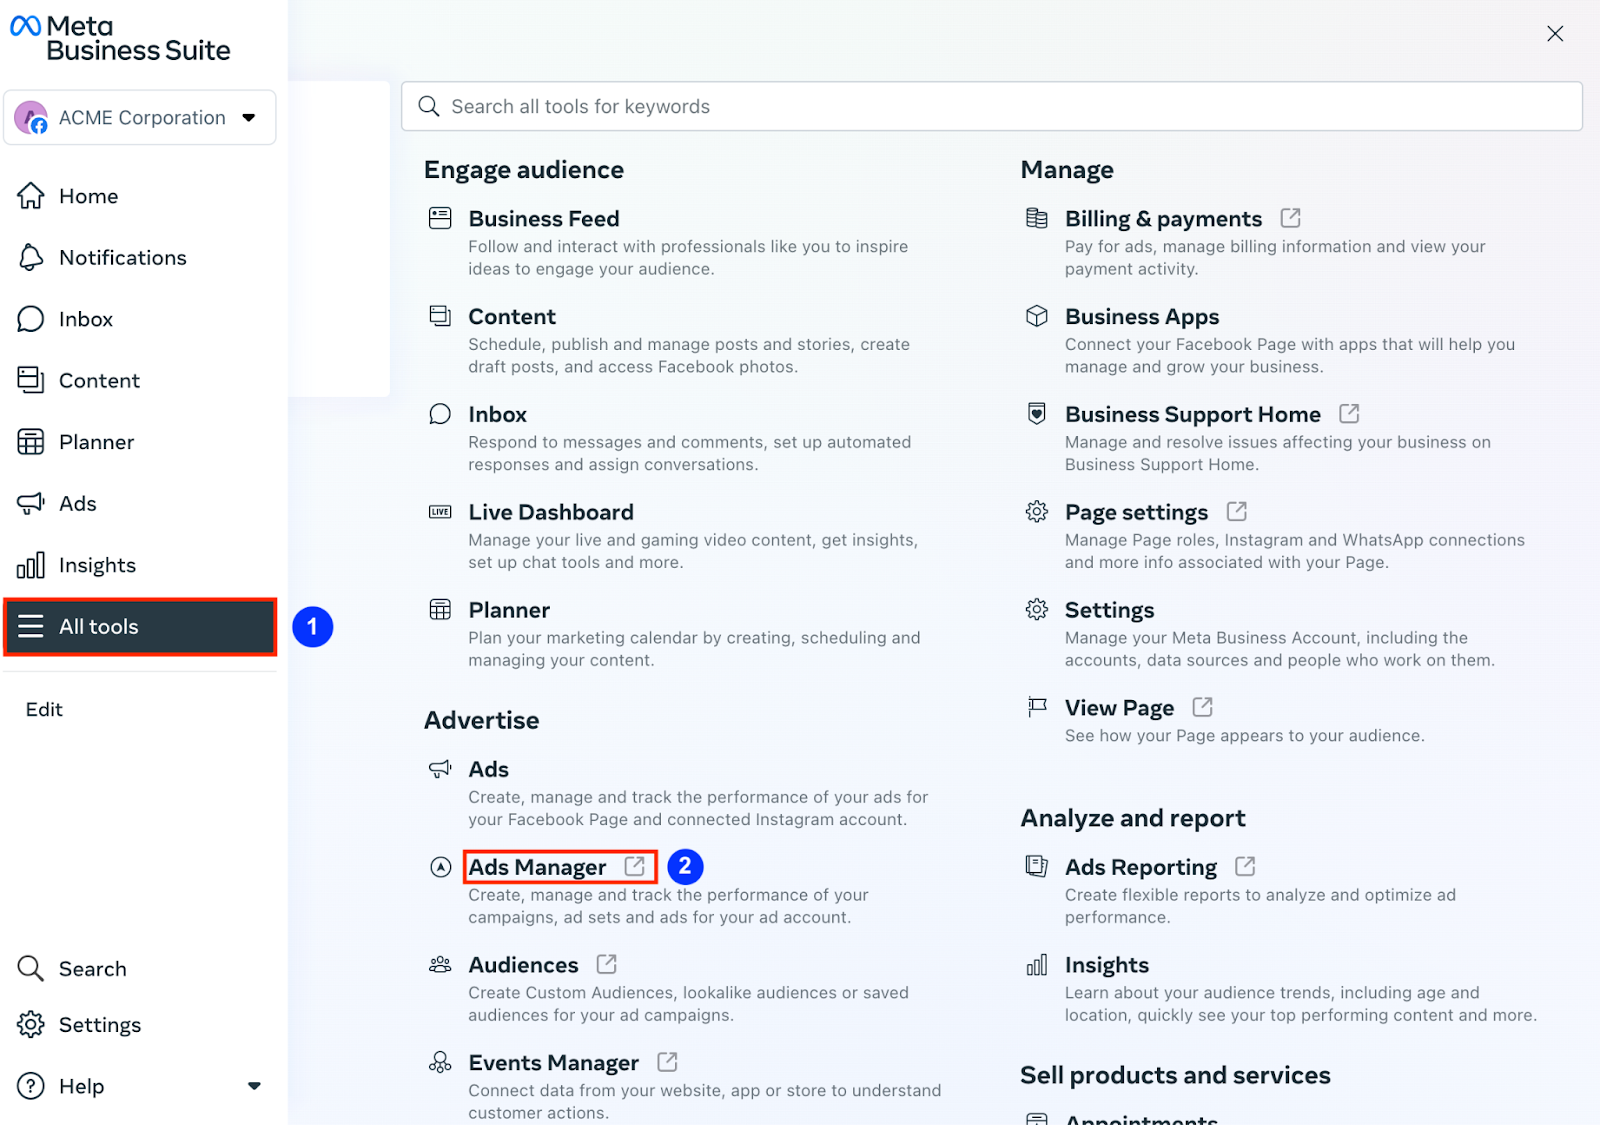
Task: Expand the ACME Corporation account dropdown
Action: click(249, 118)
